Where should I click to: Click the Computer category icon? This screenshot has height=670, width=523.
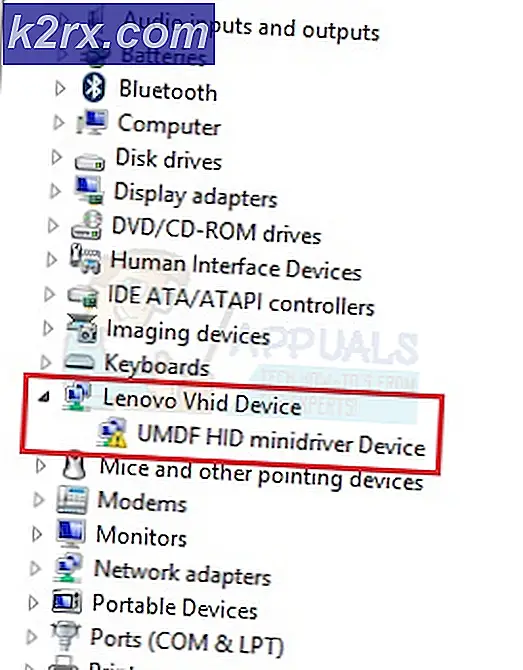point(92,123)
